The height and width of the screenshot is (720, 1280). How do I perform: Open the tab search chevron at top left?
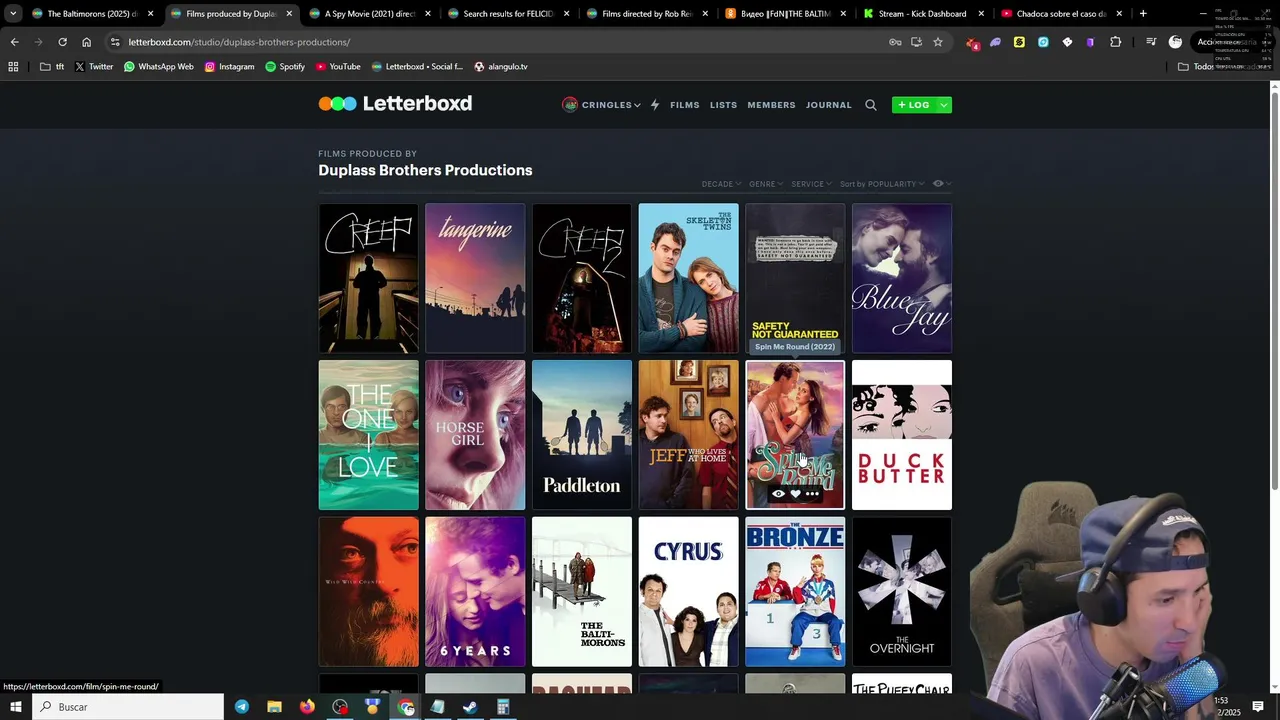point(12,14)
